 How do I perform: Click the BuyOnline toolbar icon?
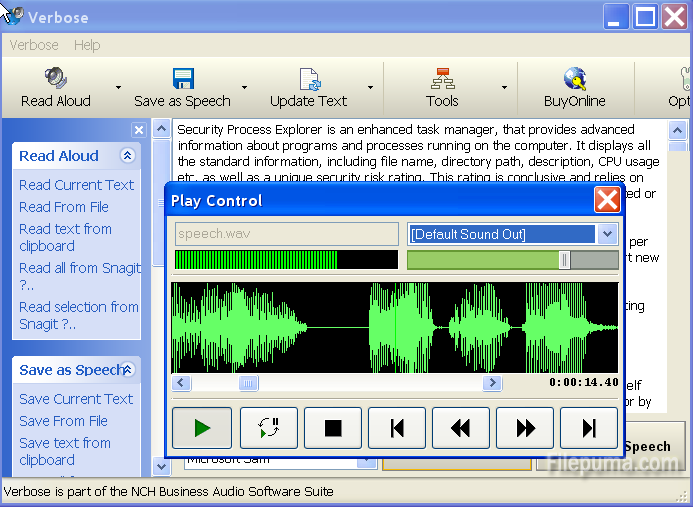(x=574, y=79)
